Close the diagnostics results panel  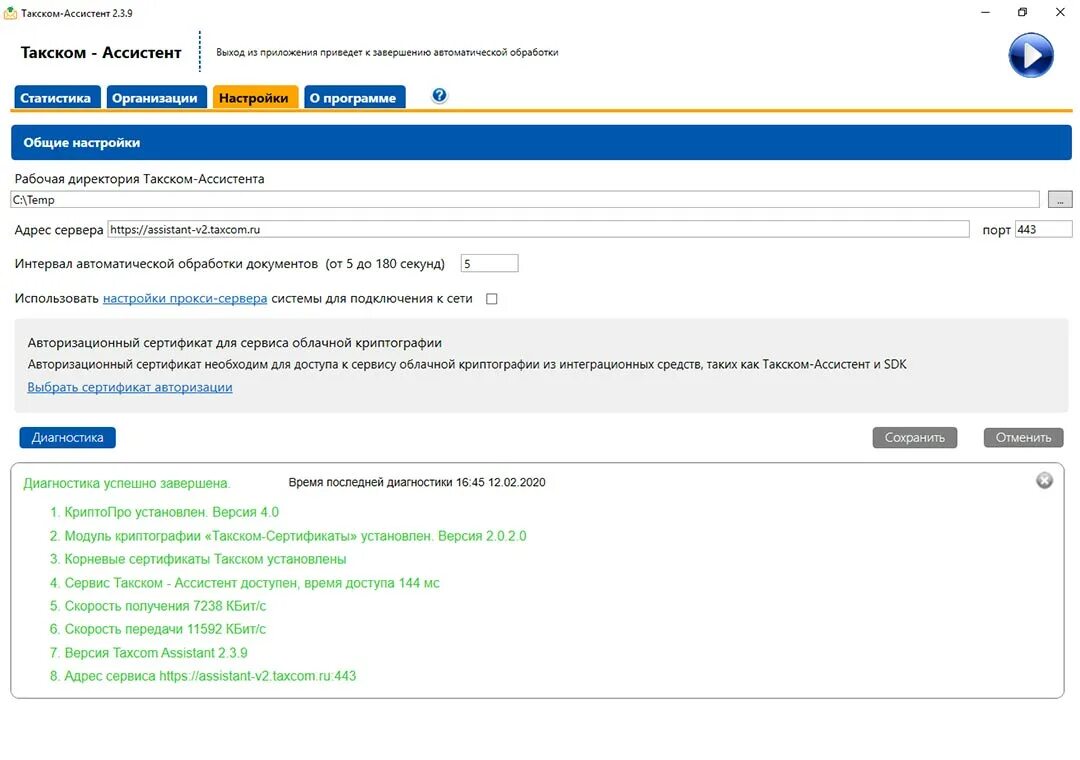point(1044,480)
